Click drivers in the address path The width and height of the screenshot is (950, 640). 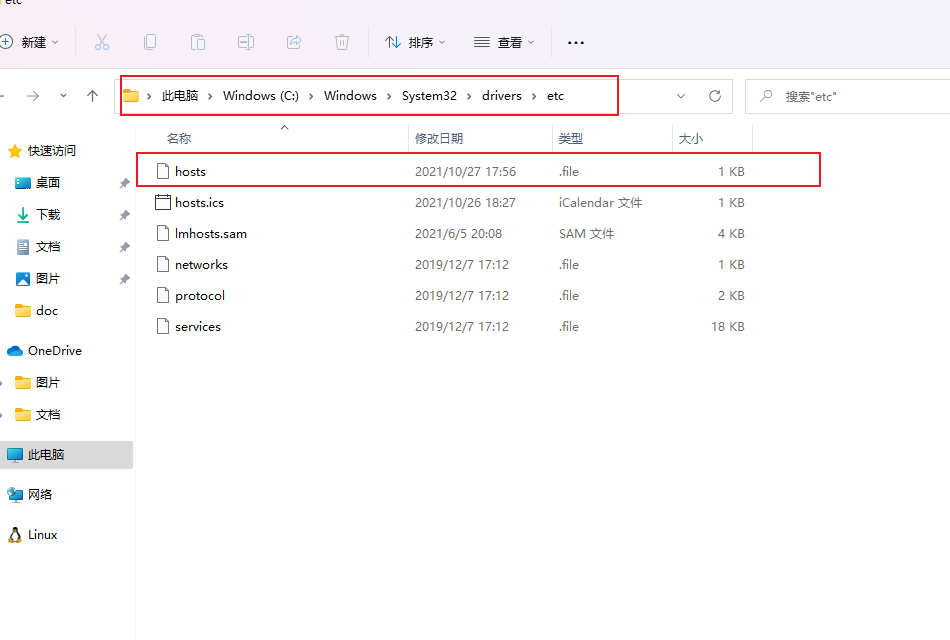coord(502,96)
